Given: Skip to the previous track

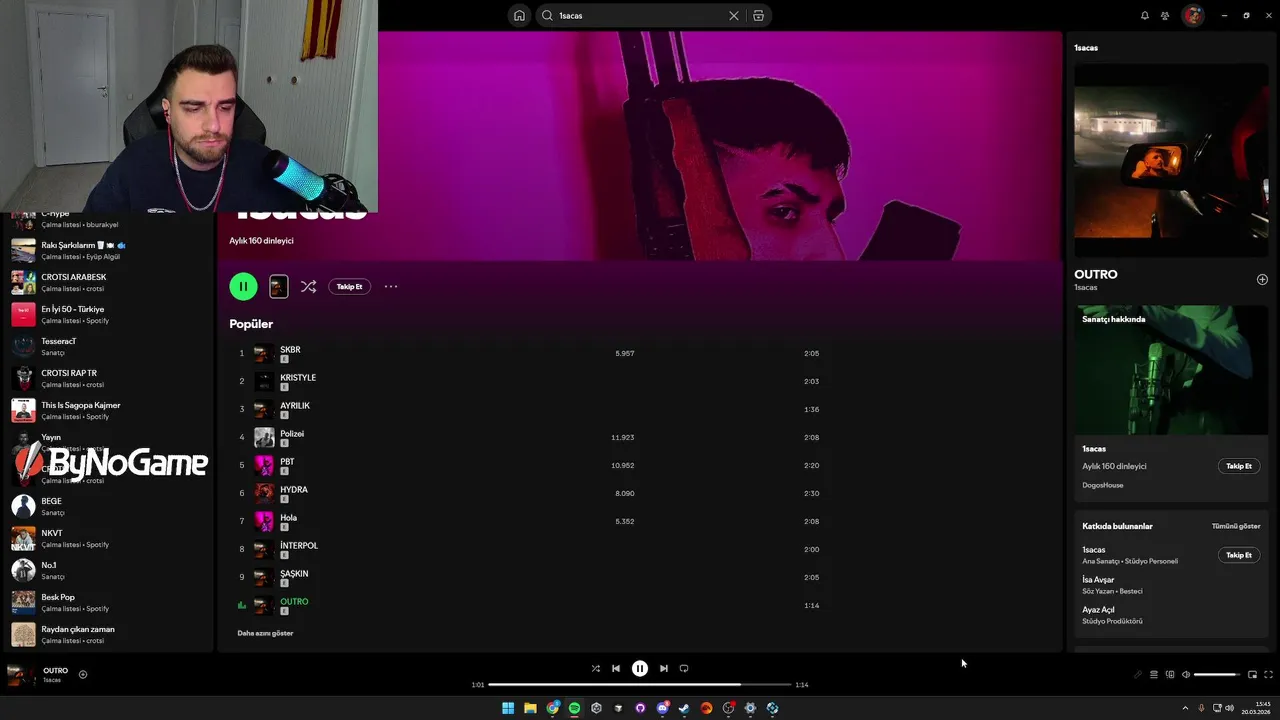Looking at the screenshot, I should (616, 668).
